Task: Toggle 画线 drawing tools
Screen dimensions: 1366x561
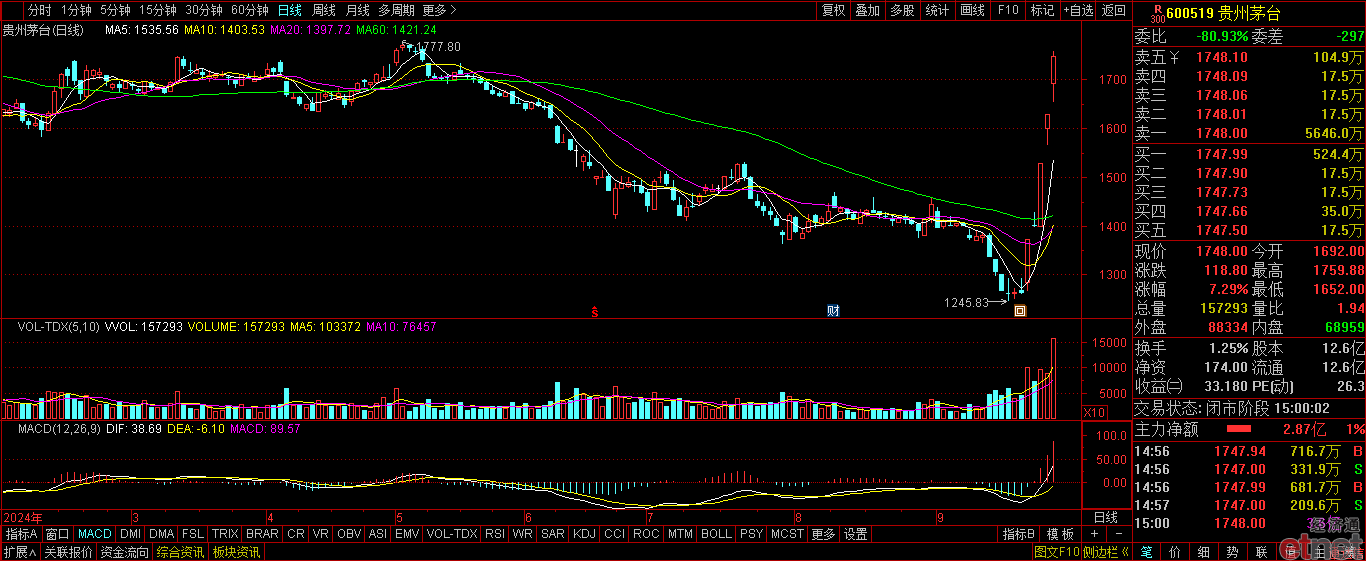Action: click(x=972, y=10)
